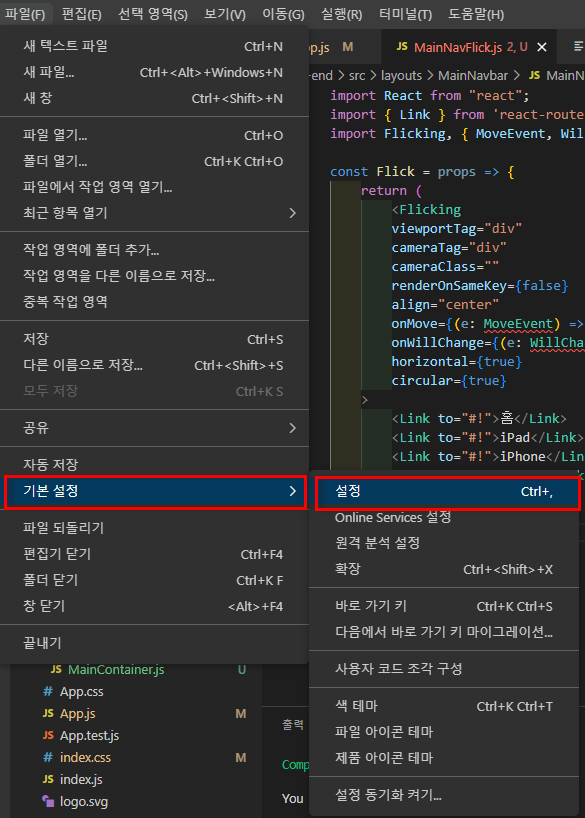
Task: Click the App.js JS file icon
Action: (48, 713)
